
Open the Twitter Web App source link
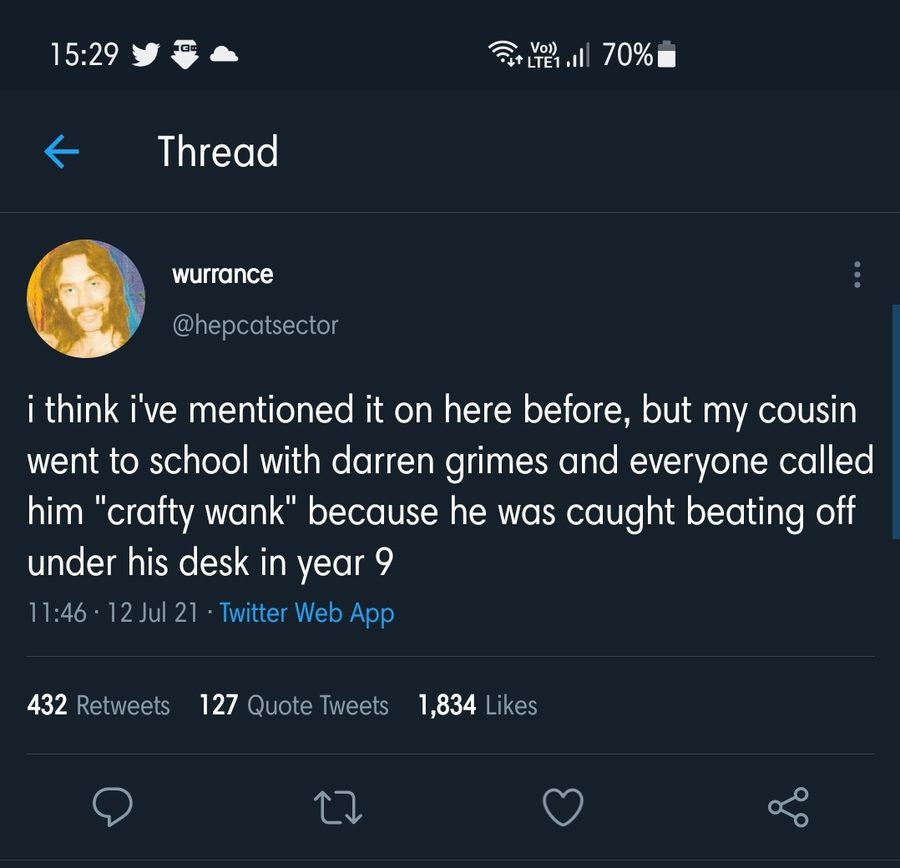(307, 612)
